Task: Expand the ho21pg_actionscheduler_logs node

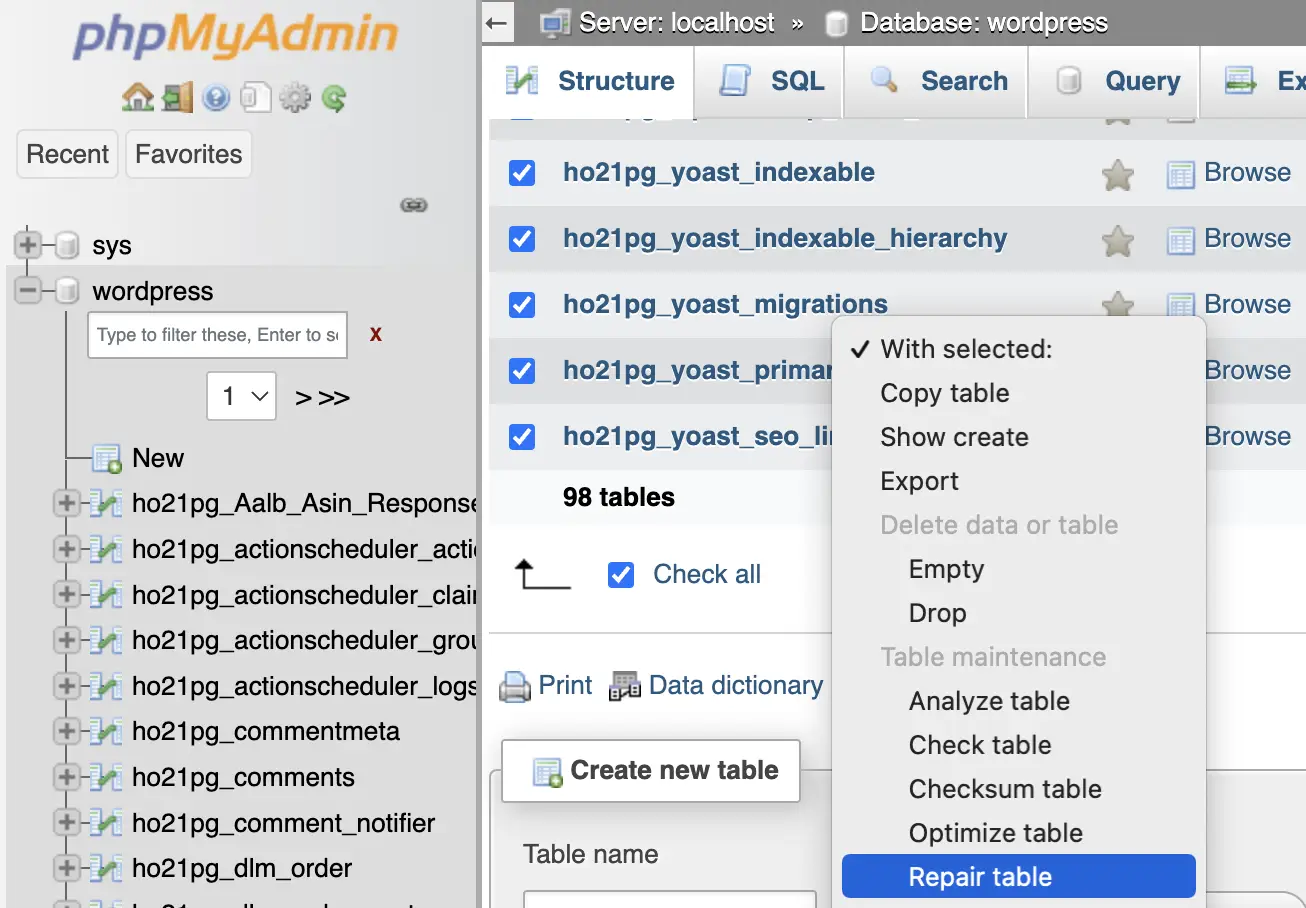Action: (66, 686)
